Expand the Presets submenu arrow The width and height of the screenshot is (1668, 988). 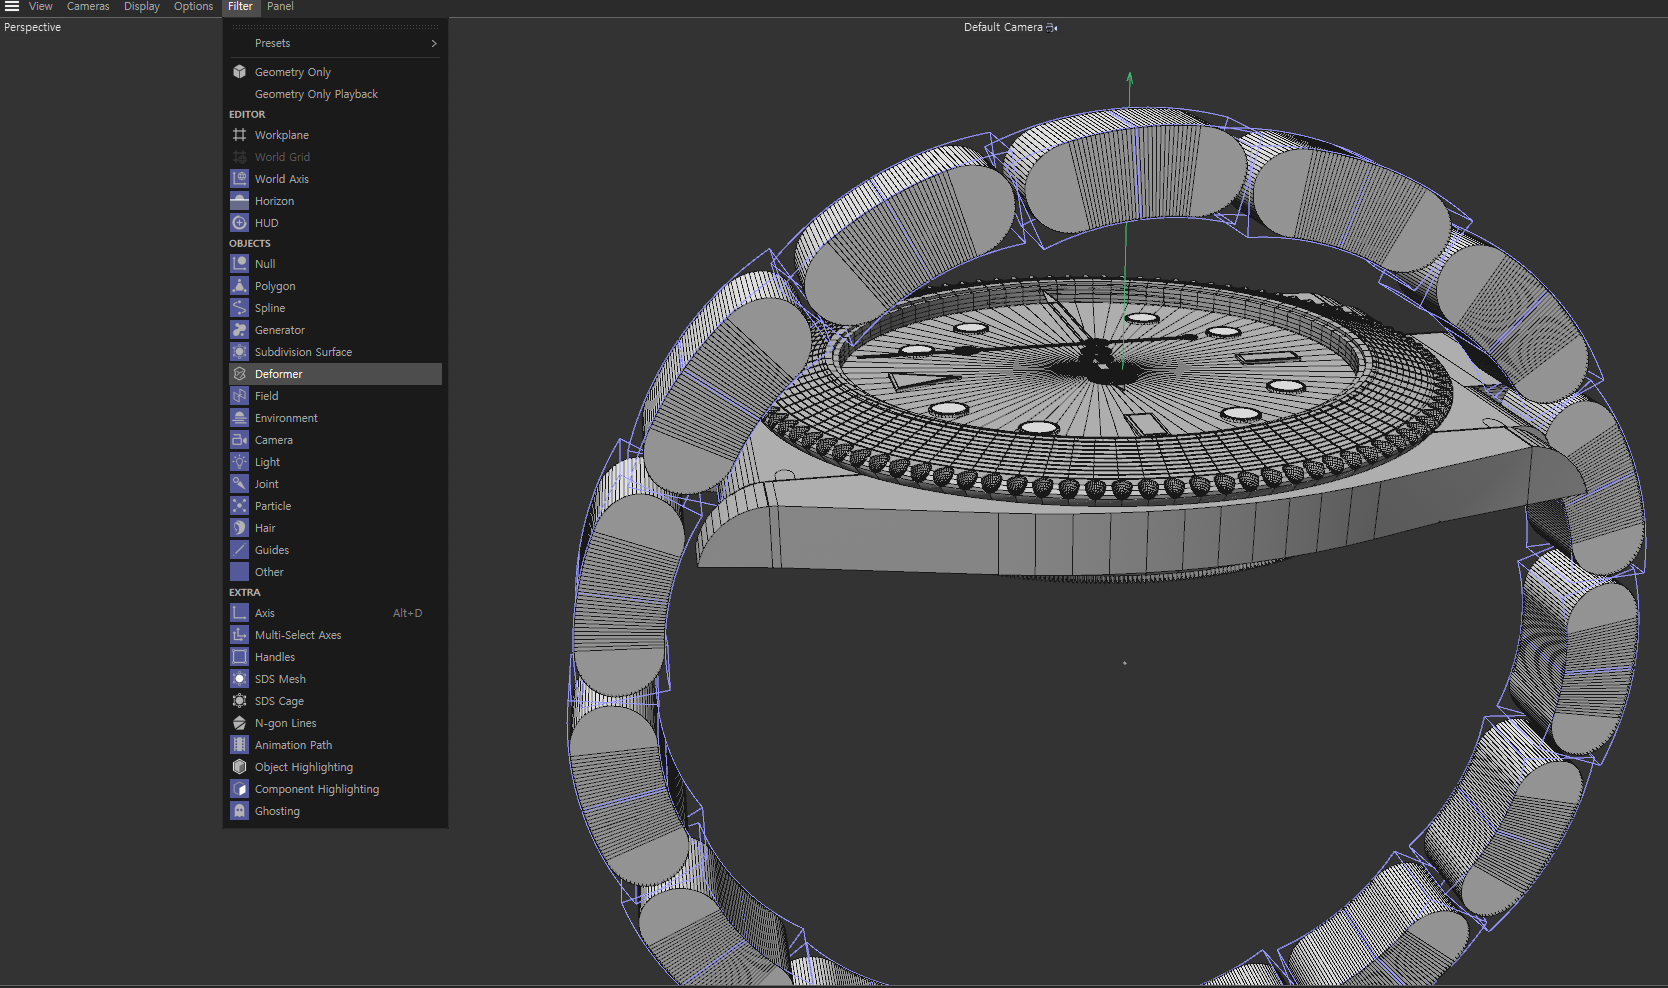(434, 43)
